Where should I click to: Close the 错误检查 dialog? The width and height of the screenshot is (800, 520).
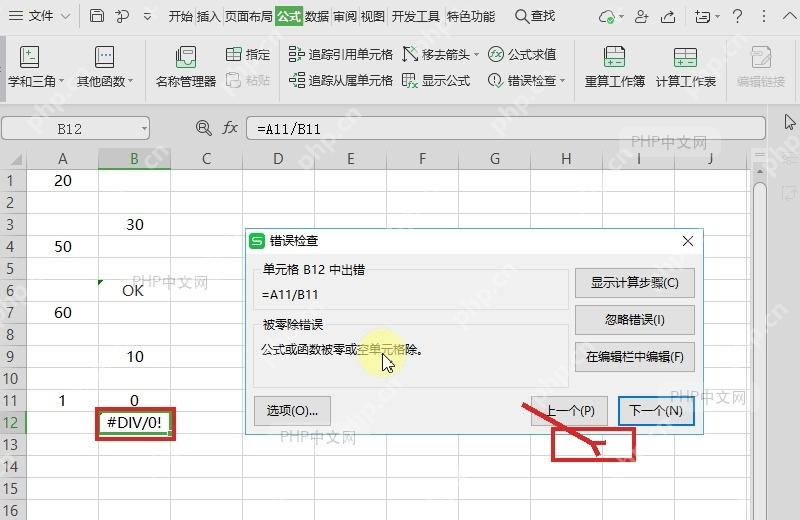[688, 241]
